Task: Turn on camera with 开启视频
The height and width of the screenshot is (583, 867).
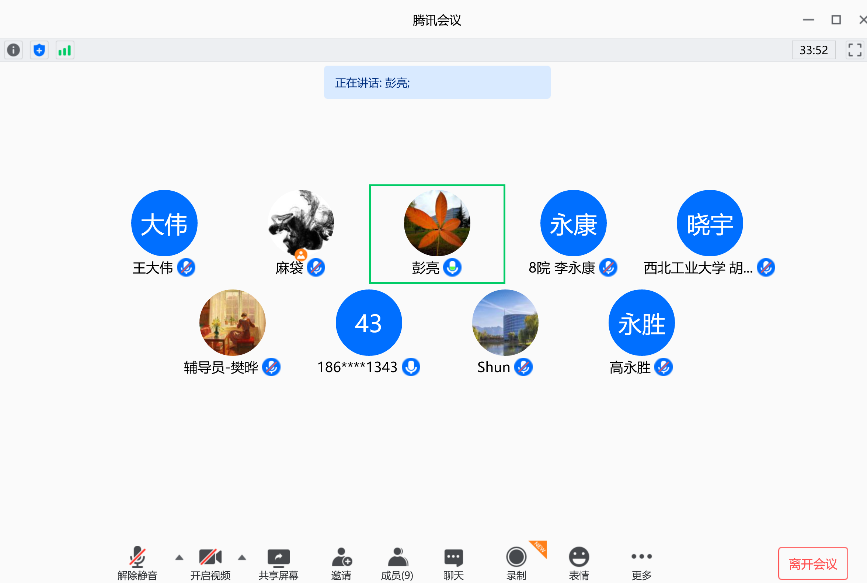Action: tap(210, 563)
